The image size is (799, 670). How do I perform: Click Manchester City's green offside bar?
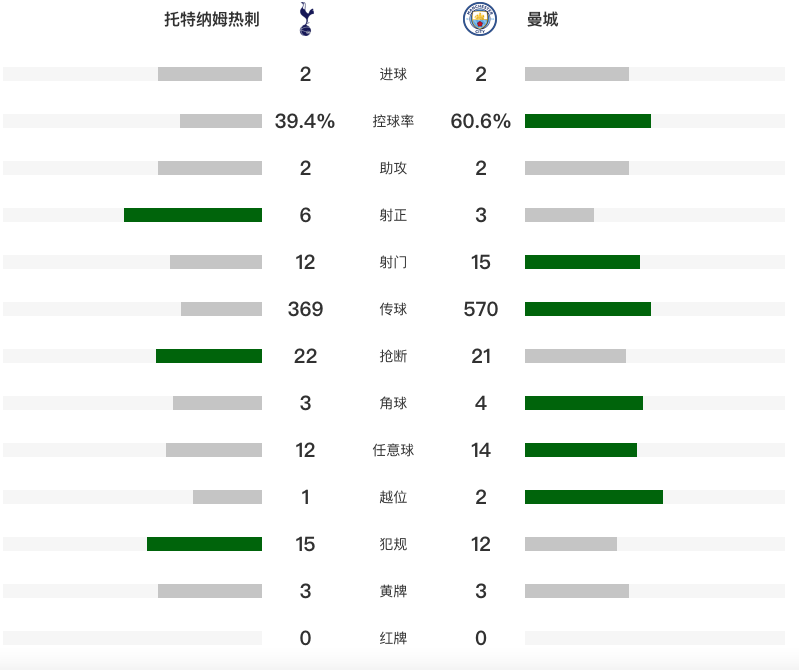tap(594, 497)
